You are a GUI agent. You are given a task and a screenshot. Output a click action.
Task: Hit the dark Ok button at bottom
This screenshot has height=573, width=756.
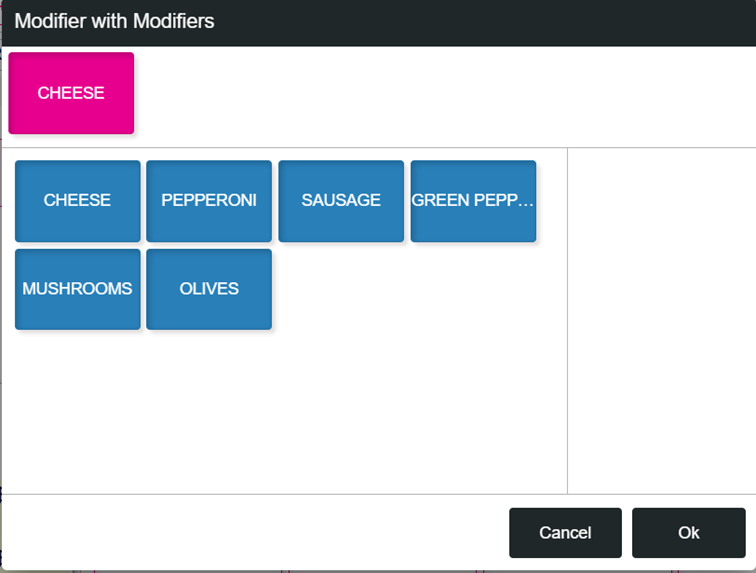click(688, 533)
